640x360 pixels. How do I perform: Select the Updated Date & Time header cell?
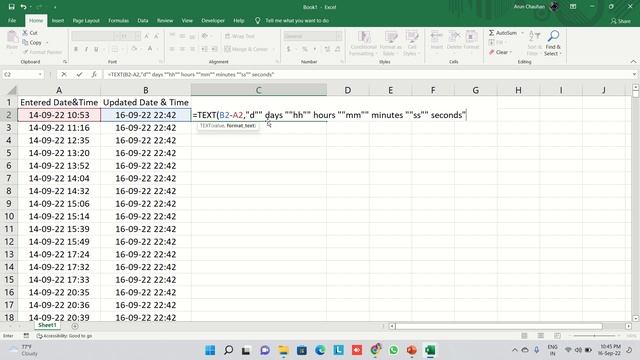coord(146,102)
